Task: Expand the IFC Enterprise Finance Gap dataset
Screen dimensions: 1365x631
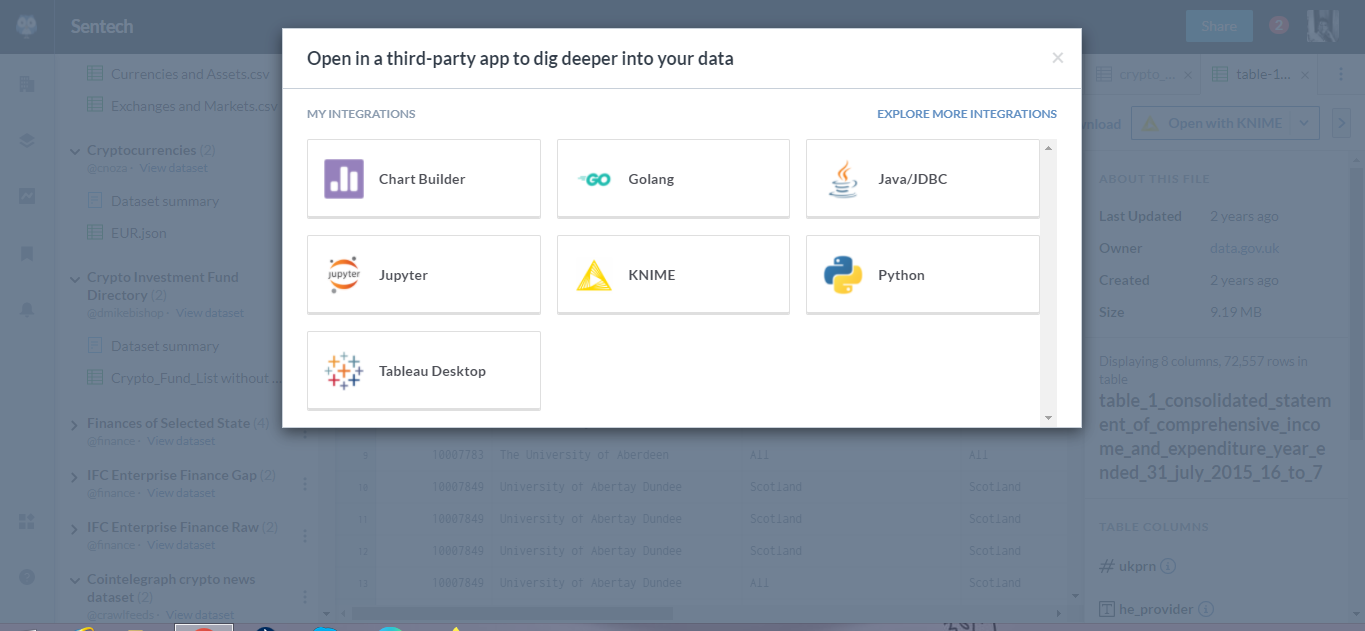Action: (75, 476)
